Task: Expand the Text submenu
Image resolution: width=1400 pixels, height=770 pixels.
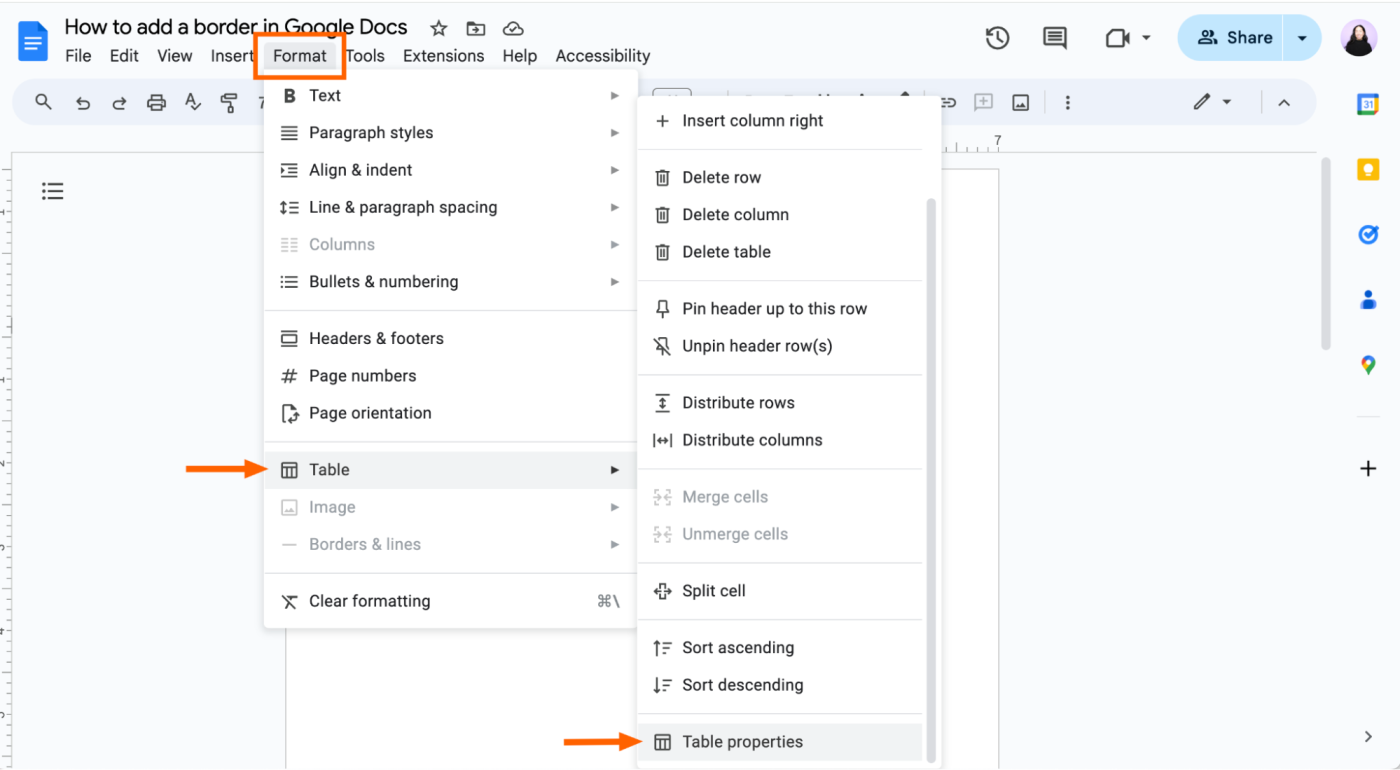Action: pos(450,96)
